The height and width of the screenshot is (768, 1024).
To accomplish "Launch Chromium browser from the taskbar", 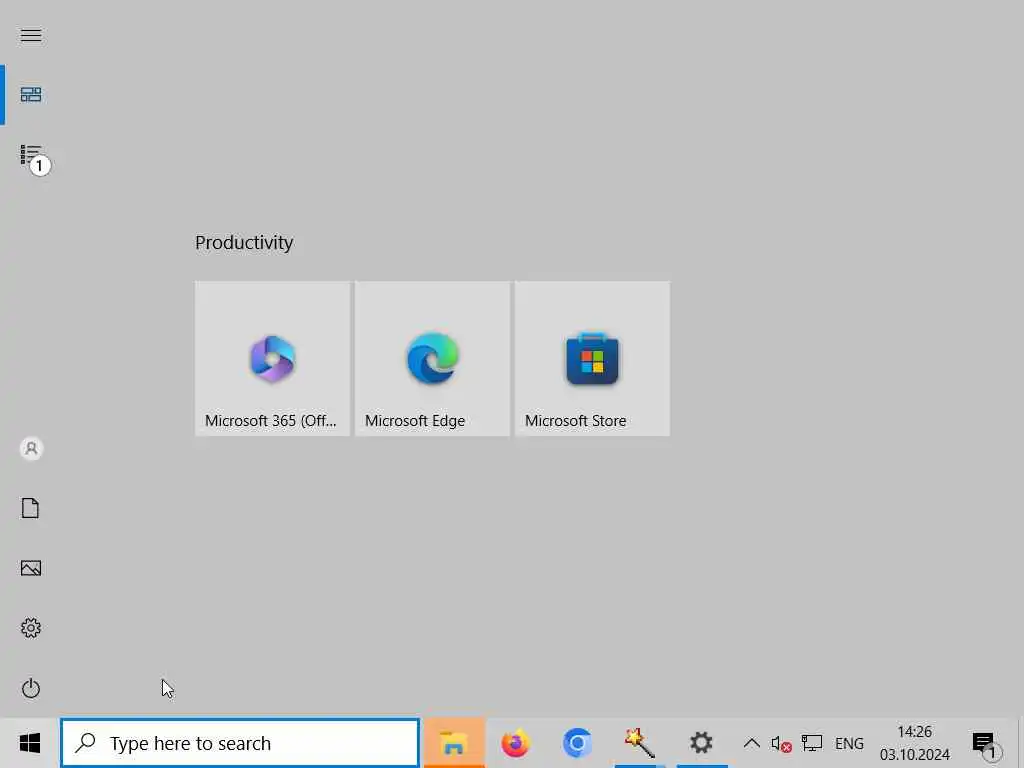I will (x=577, y=743).
